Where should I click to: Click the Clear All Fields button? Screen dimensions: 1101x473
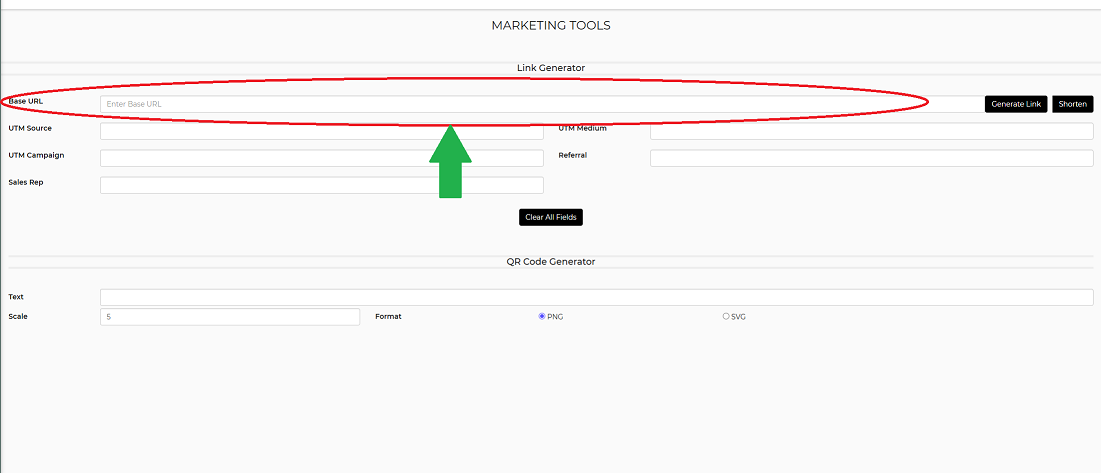point(551,218)
